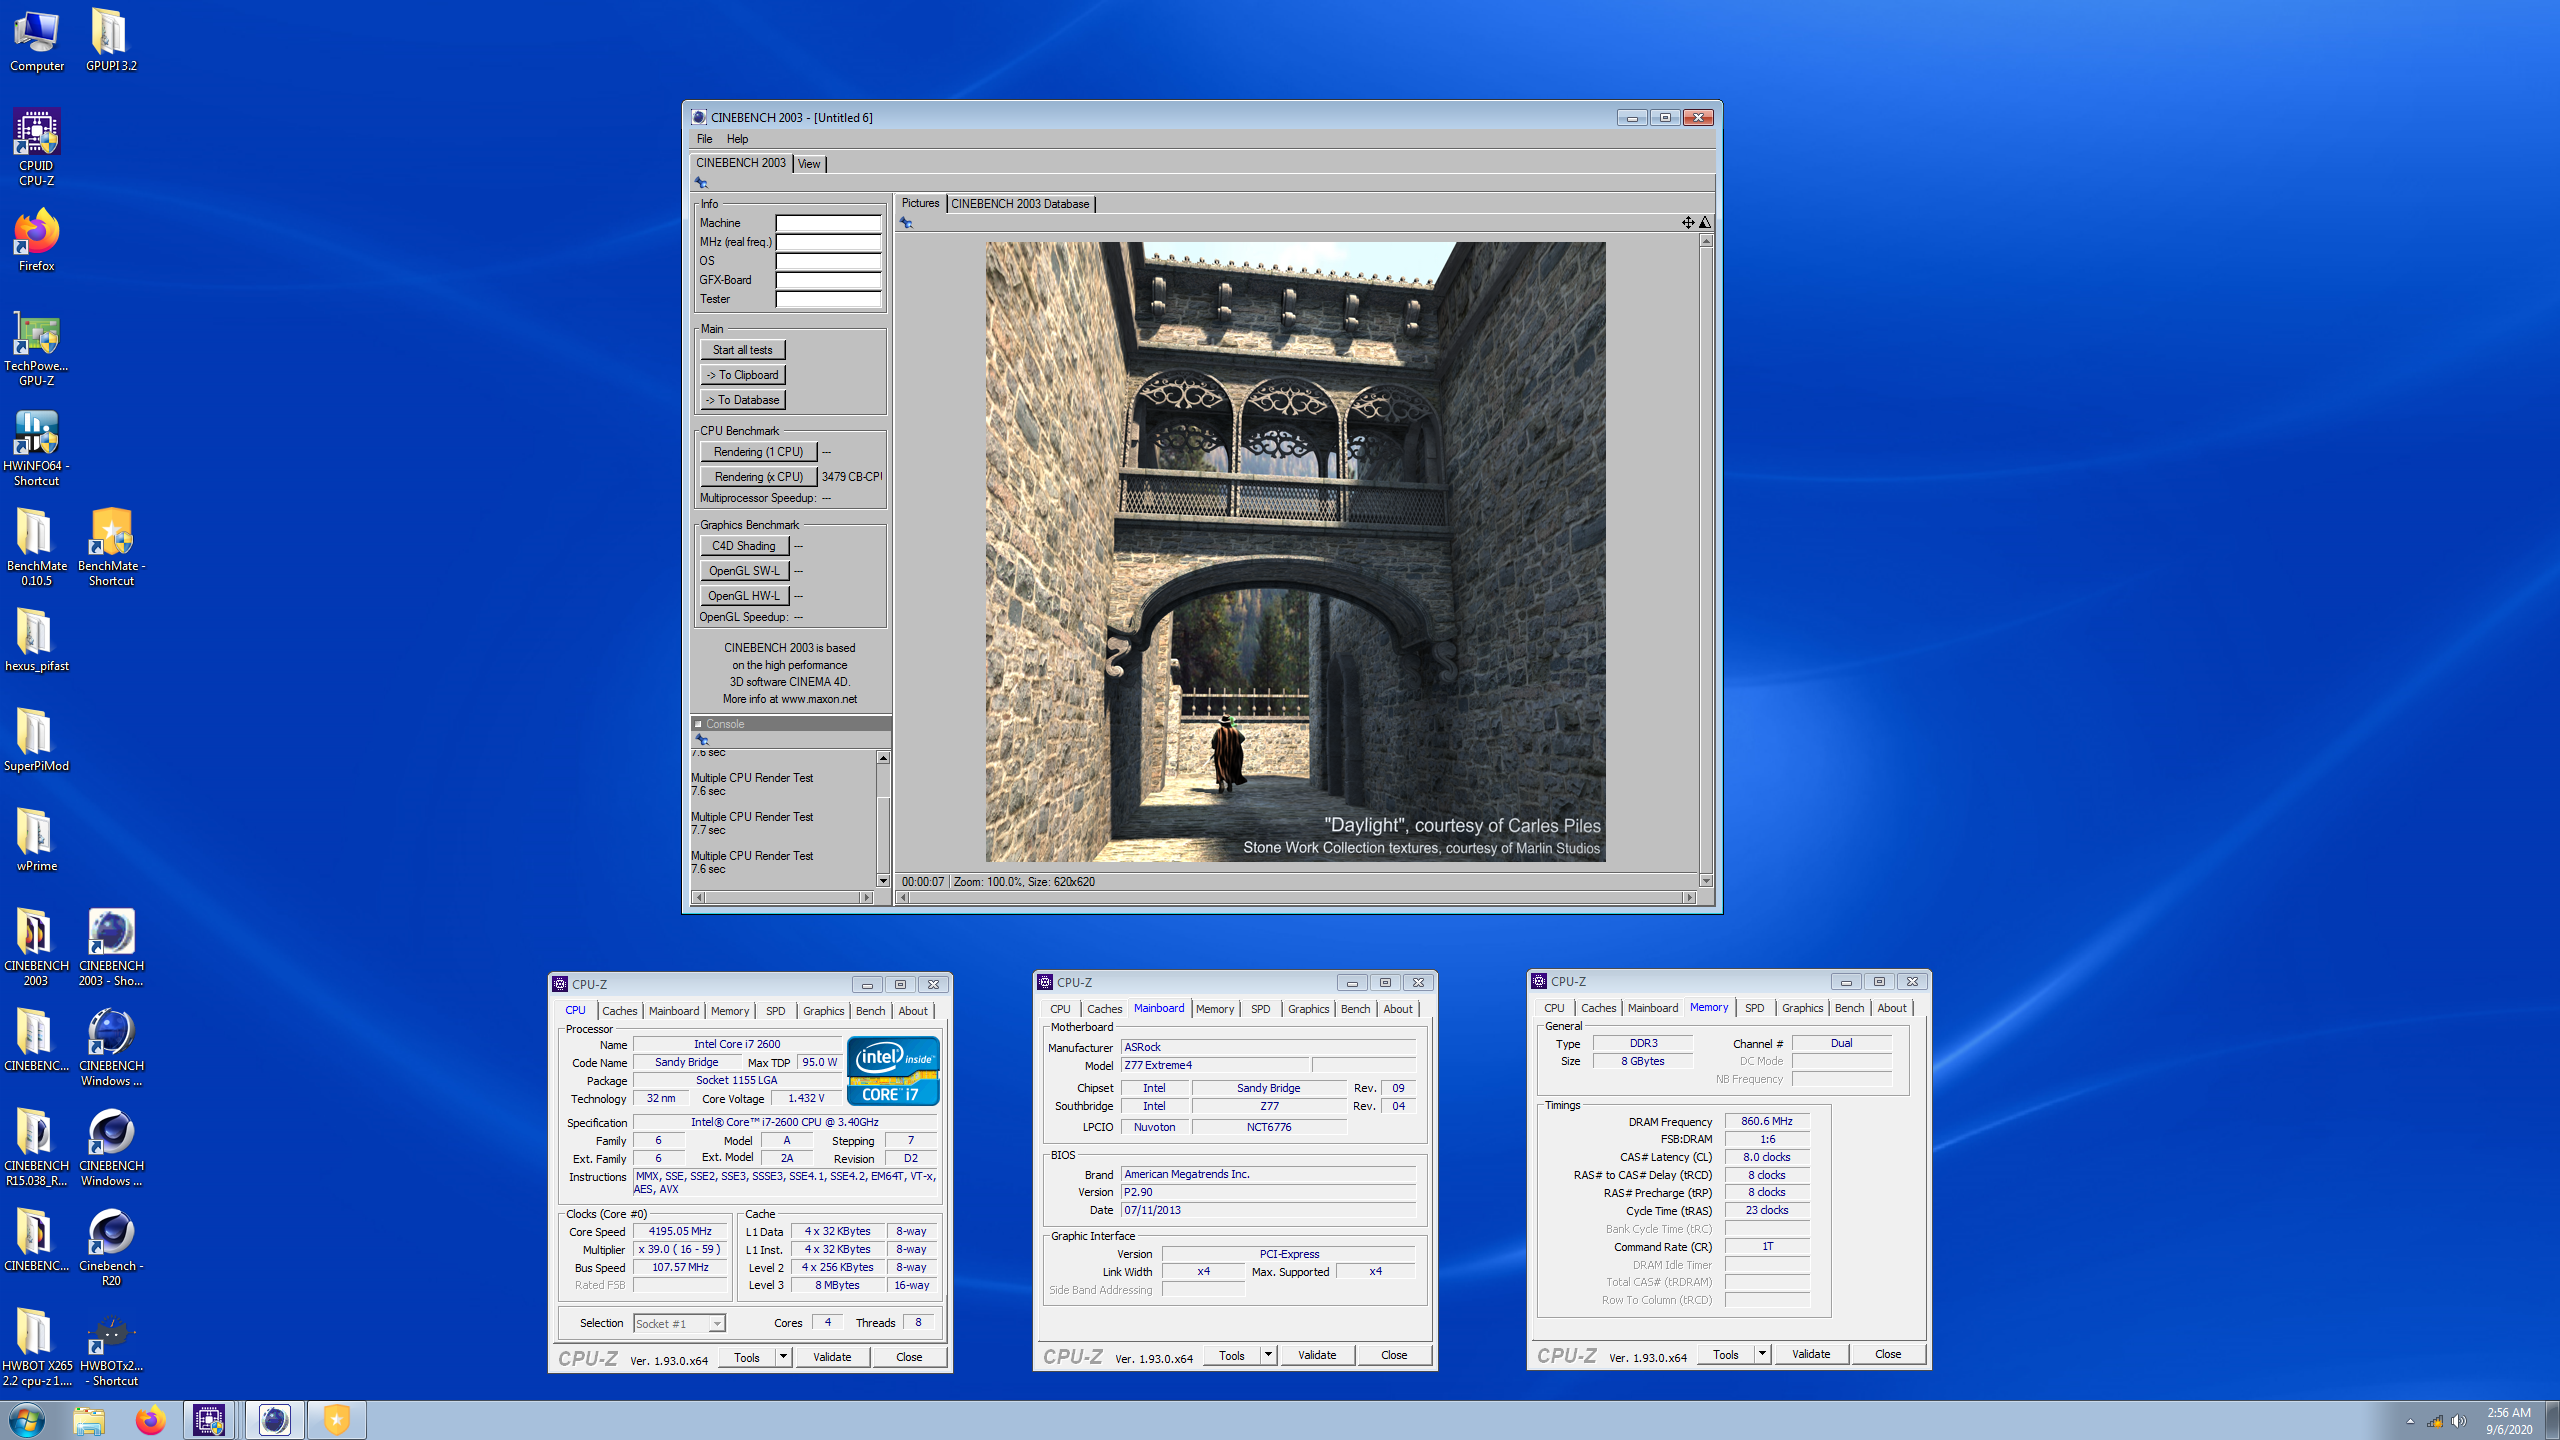
Task: Click the GFX-Board input field
Action: tap(828, 280)
